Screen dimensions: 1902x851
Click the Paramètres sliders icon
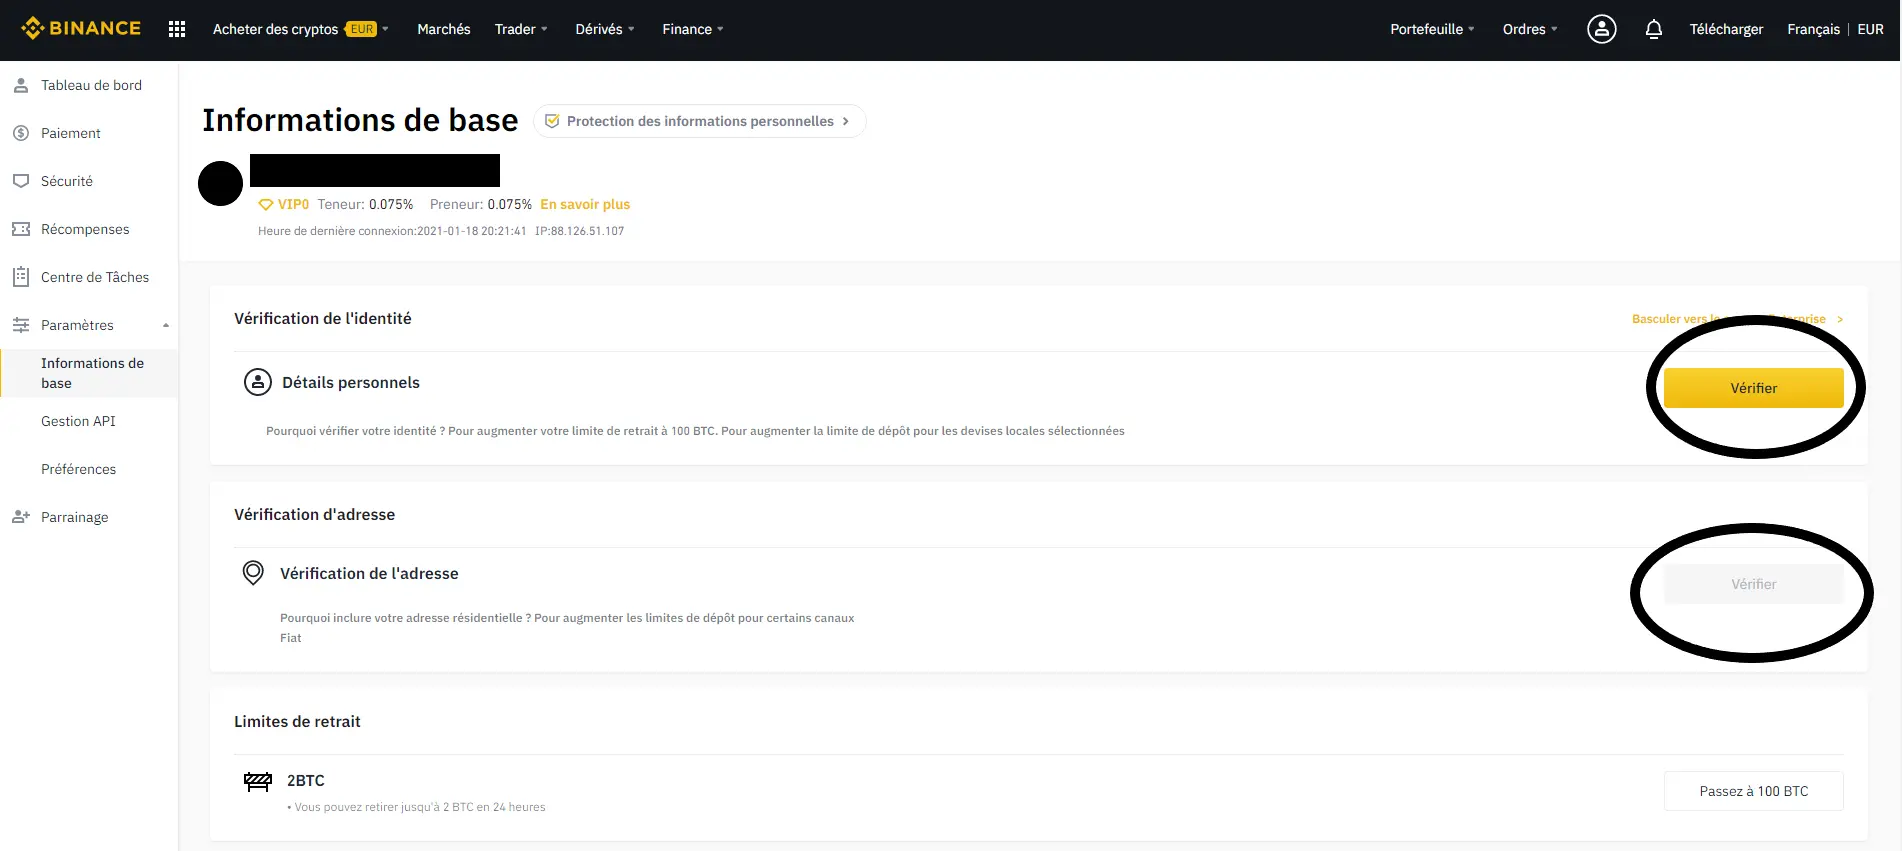(21, 325)
